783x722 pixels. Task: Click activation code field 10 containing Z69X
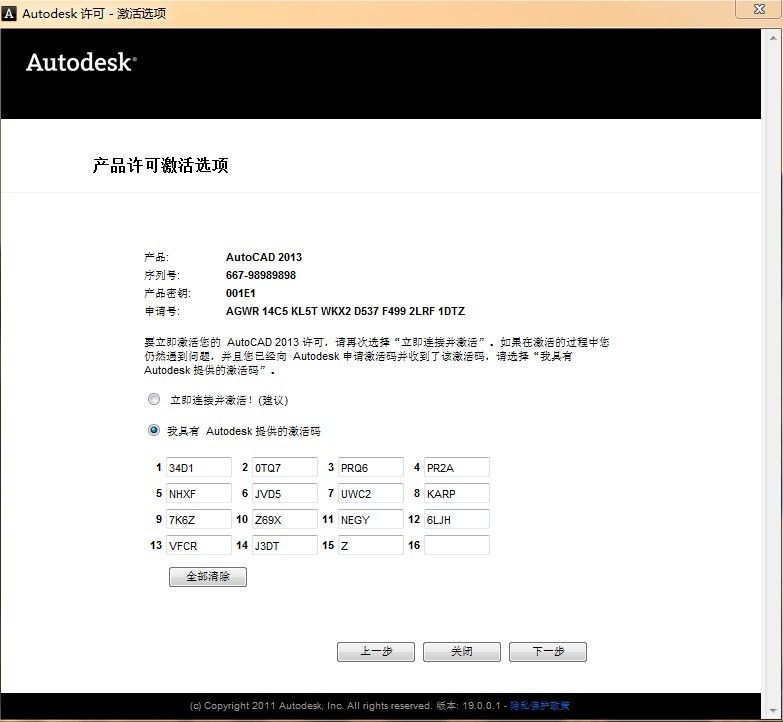[285, 519]
